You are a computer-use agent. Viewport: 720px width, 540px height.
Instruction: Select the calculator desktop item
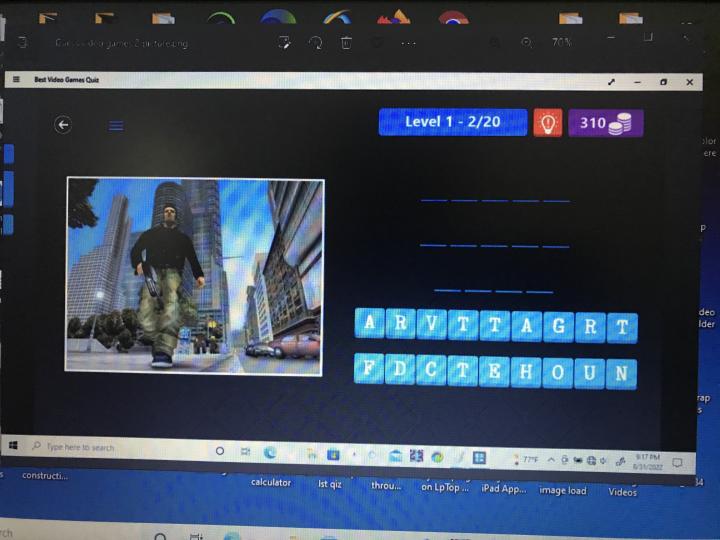[271, 483]
